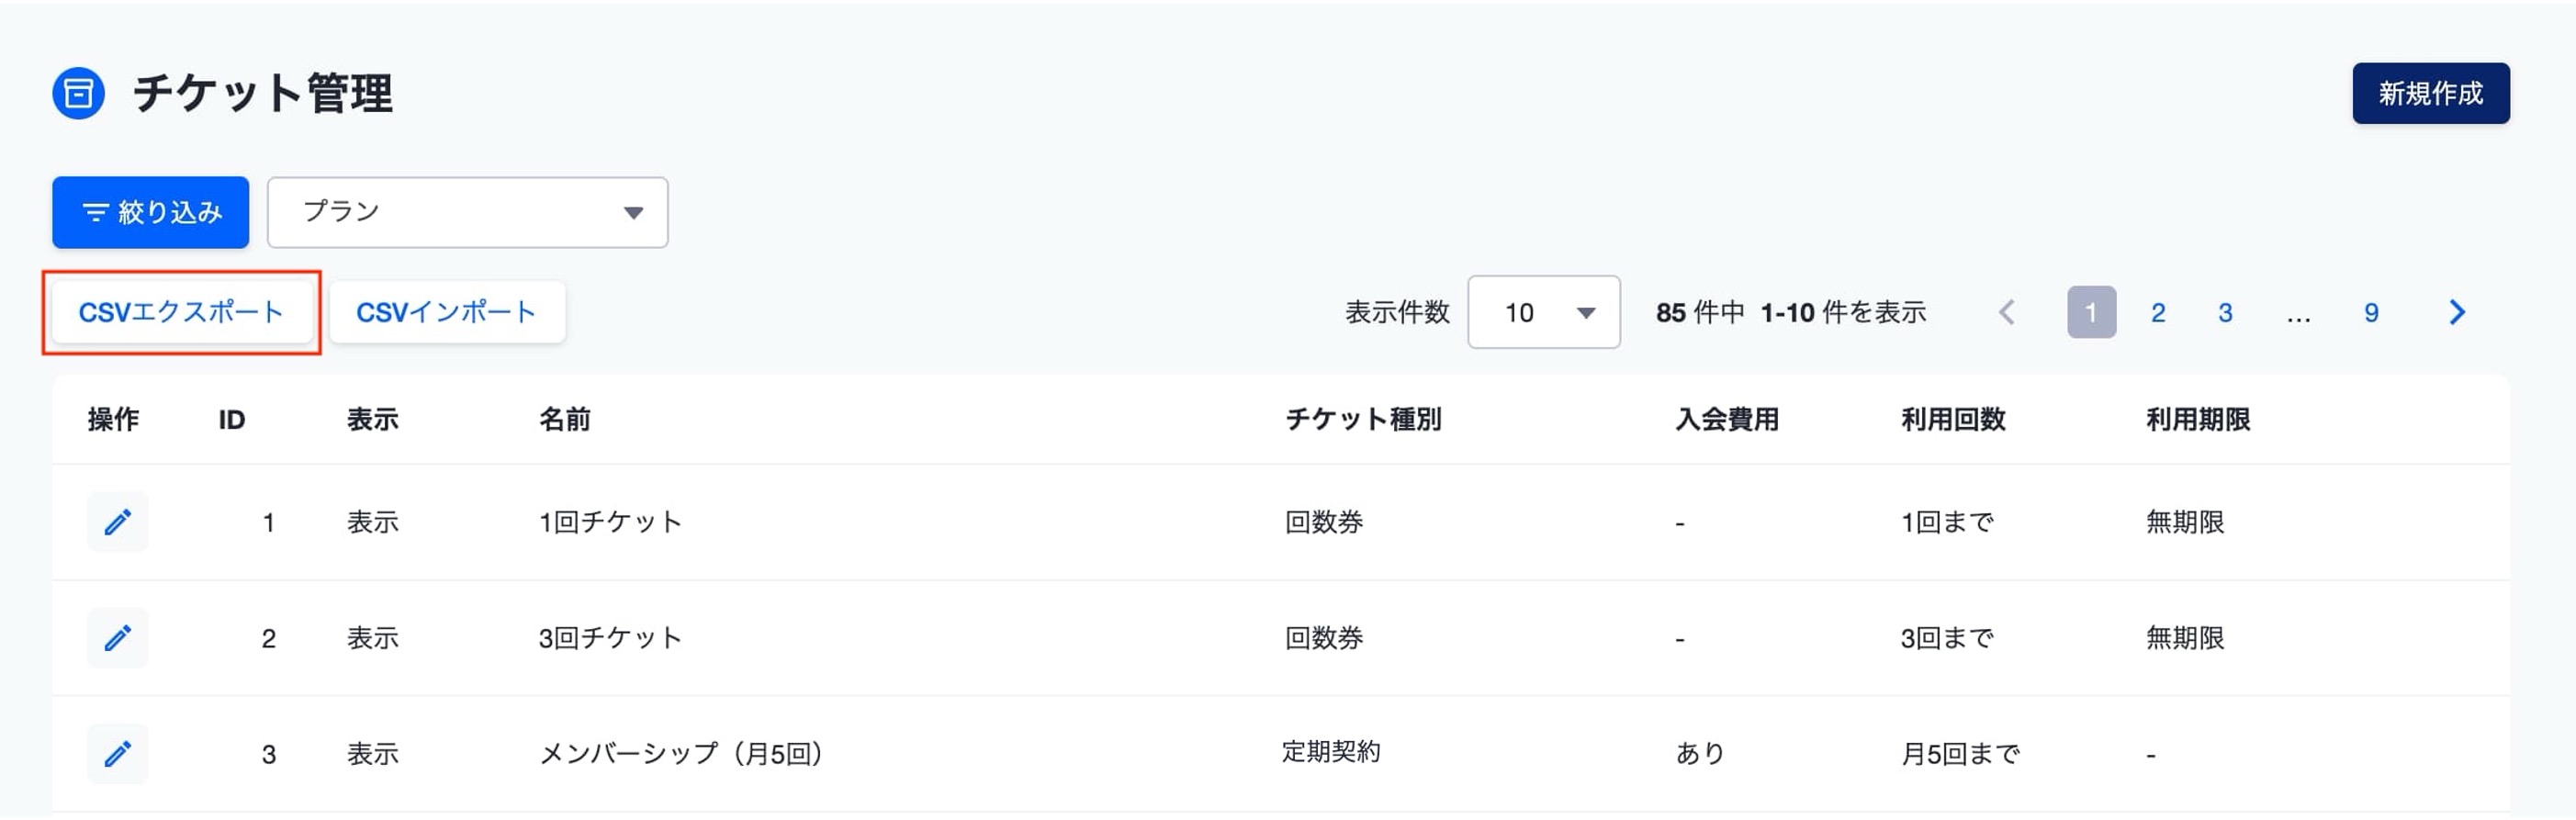Click the CSVインポート button
The height and width of the screenshot is (820, 2576).
click(447, 313)
